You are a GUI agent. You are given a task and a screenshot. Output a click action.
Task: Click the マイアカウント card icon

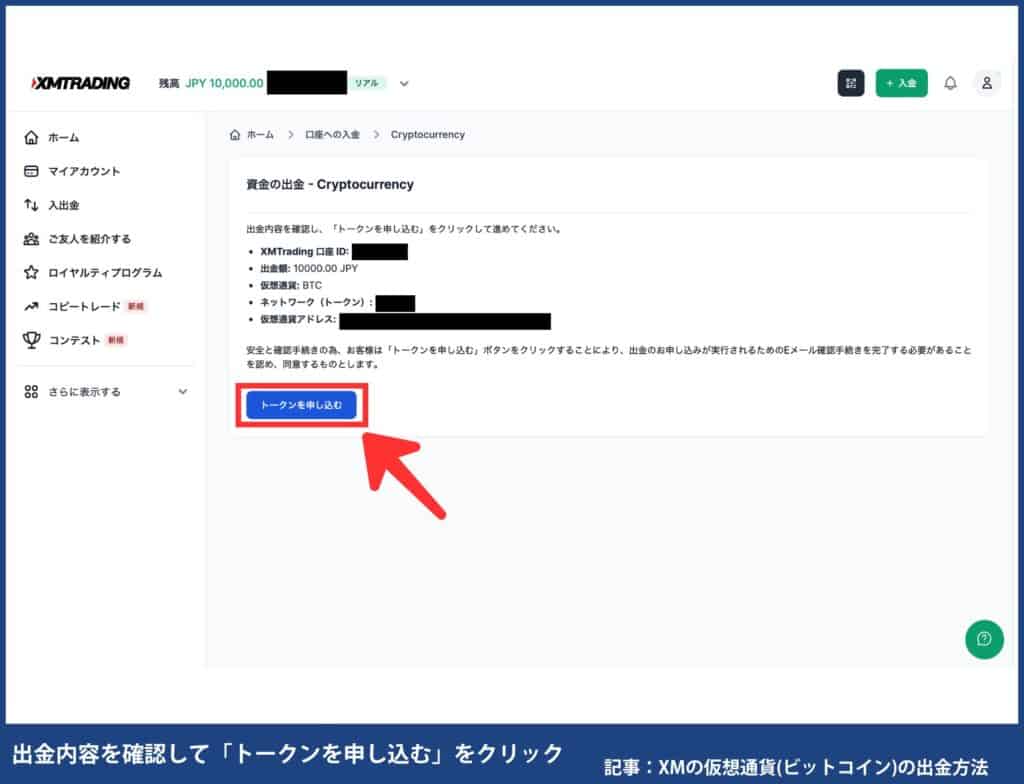(x=30, y=171)
